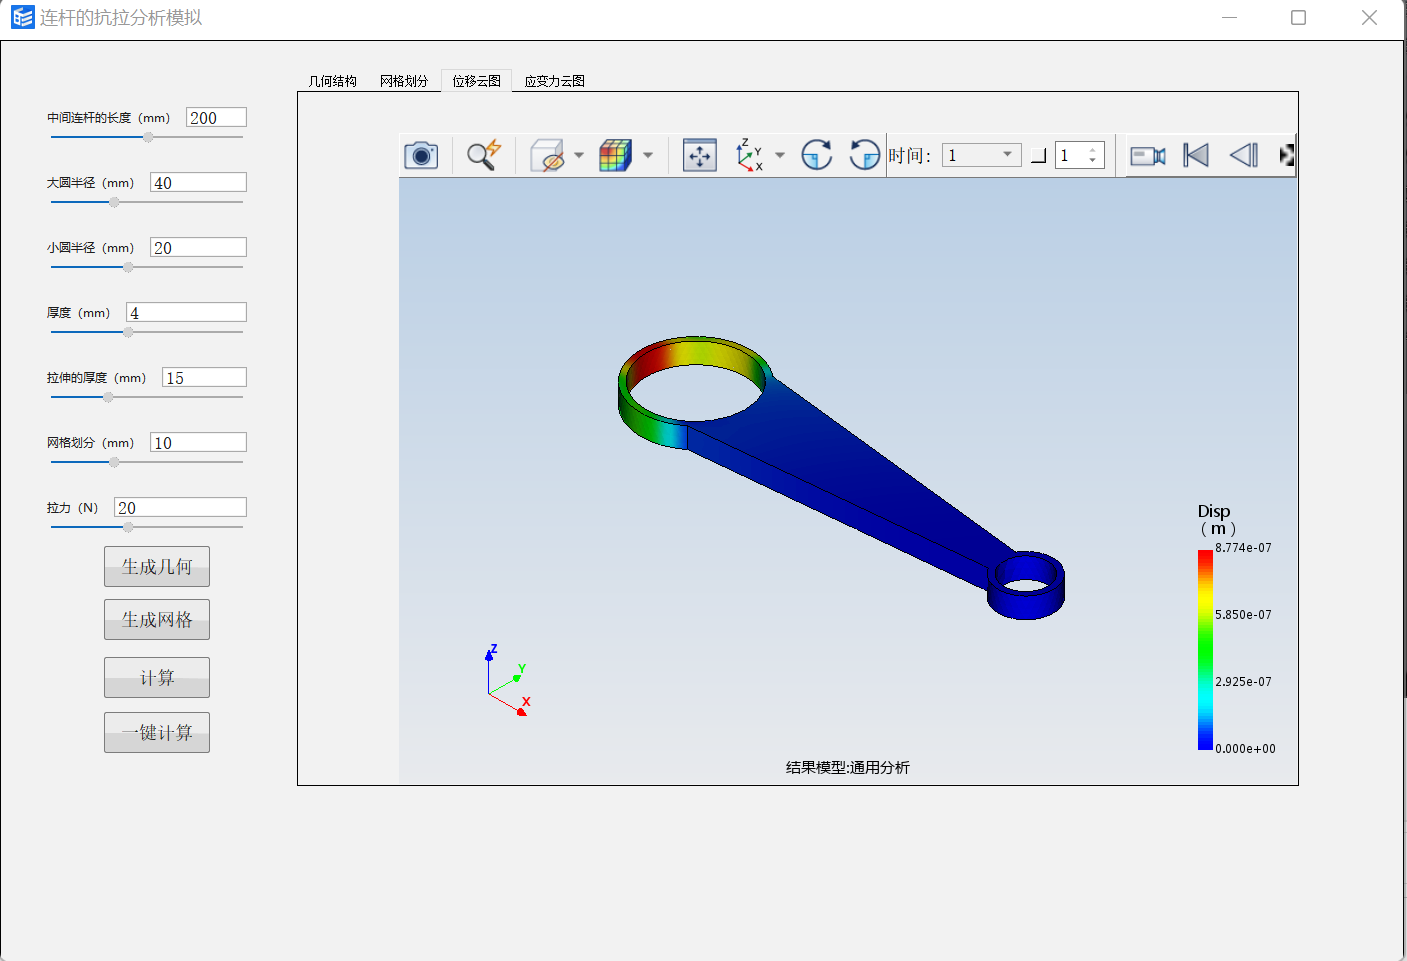The height and width of the screenshot is (961, 1407).
Task: Open the 应变力云图 tab
Action: [x=555, y=81]
